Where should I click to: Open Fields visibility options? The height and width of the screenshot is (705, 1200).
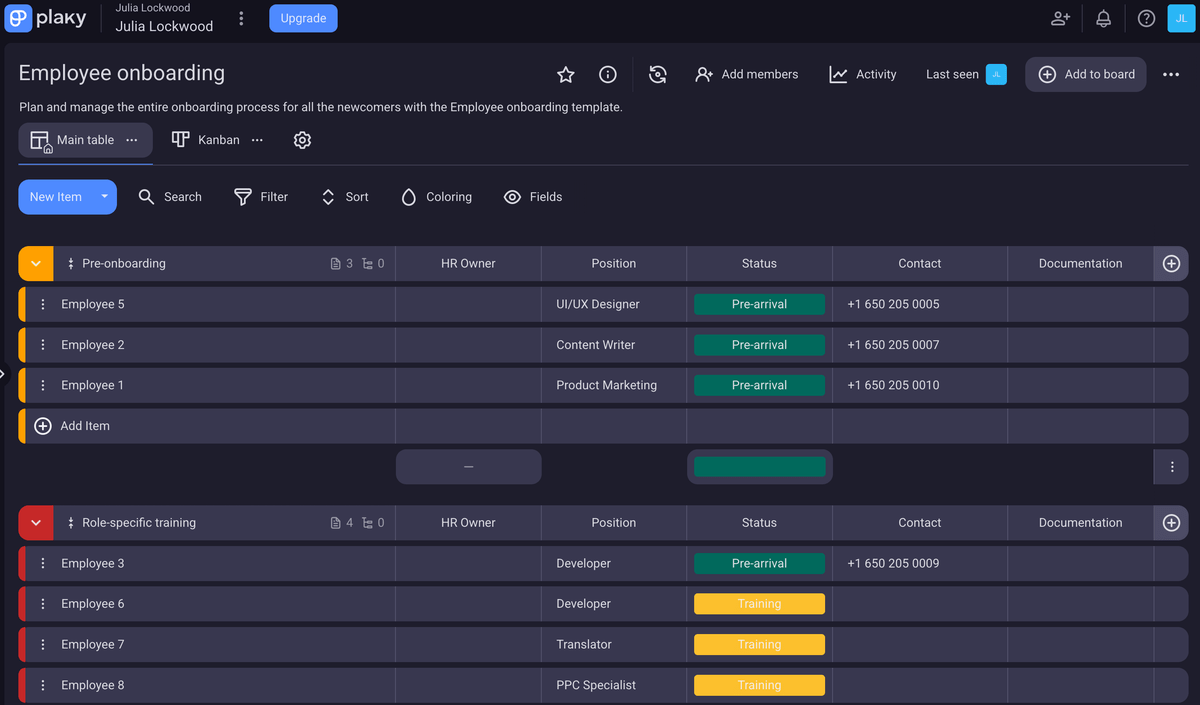tap(533, 197)
